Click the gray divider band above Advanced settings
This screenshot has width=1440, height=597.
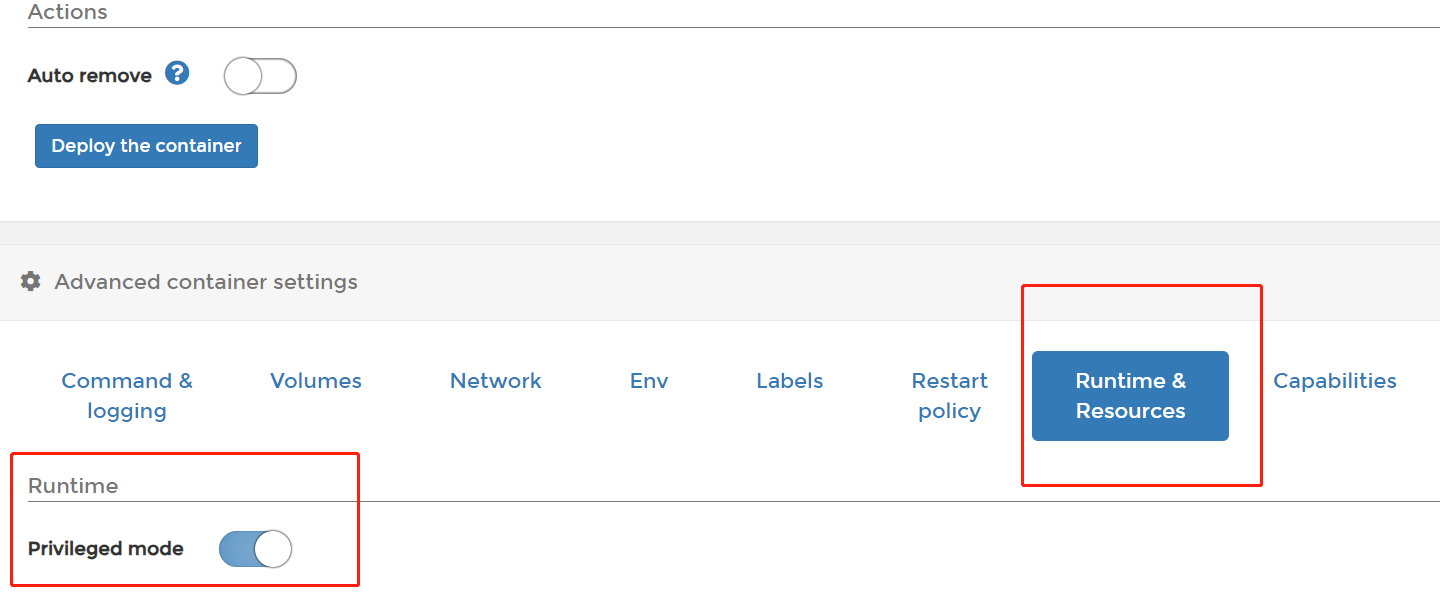click(720, 233)
